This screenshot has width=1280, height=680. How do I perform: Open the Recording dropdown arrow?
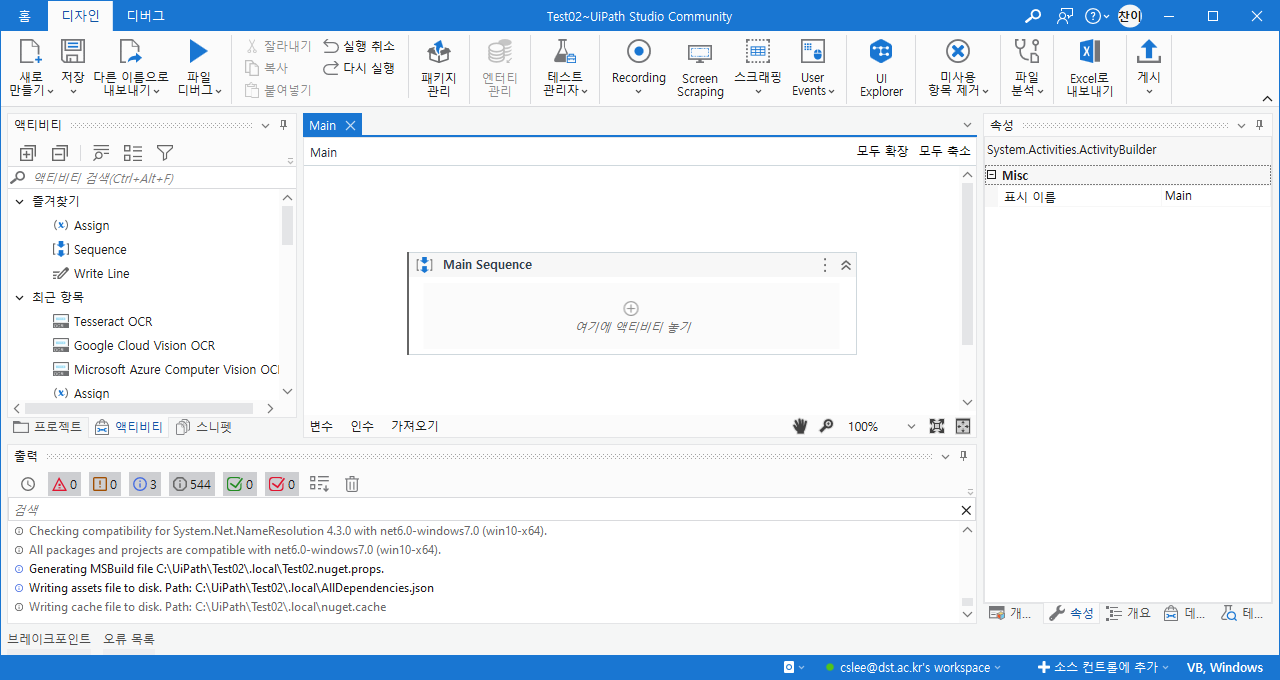pos(638,92)
